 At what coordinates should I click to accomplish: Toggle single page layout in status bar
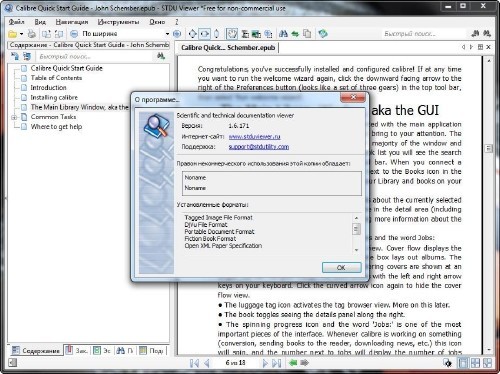tap(463, 363)
